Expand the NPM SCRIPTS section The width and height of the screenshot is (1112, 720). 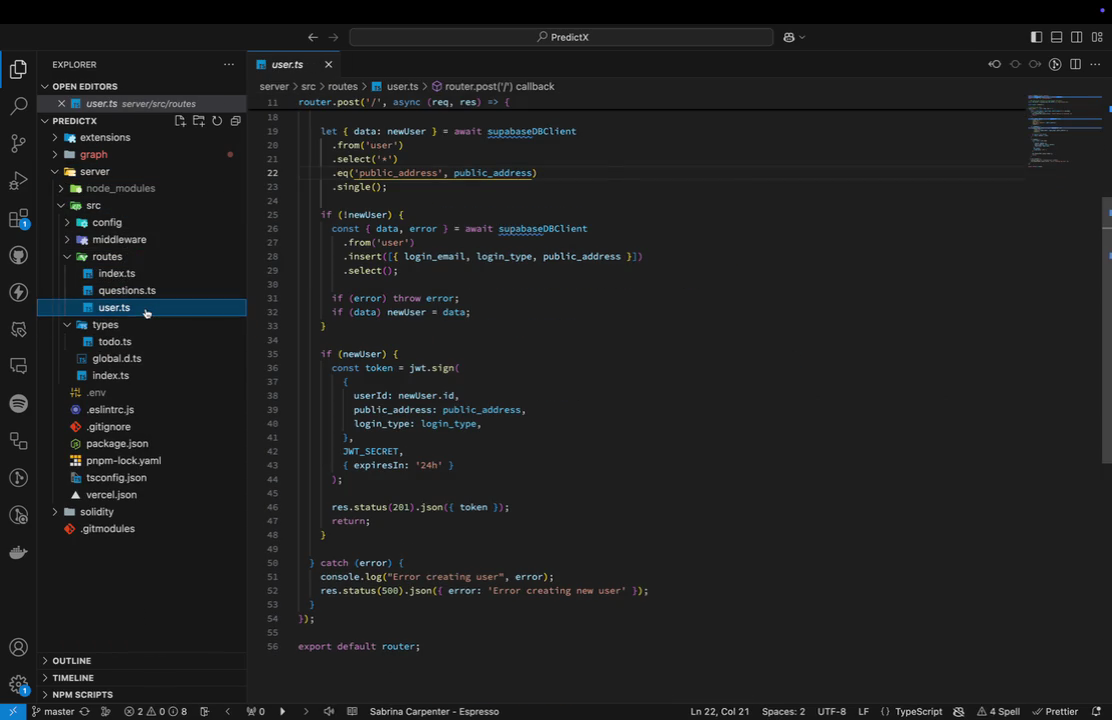(142, 694)
